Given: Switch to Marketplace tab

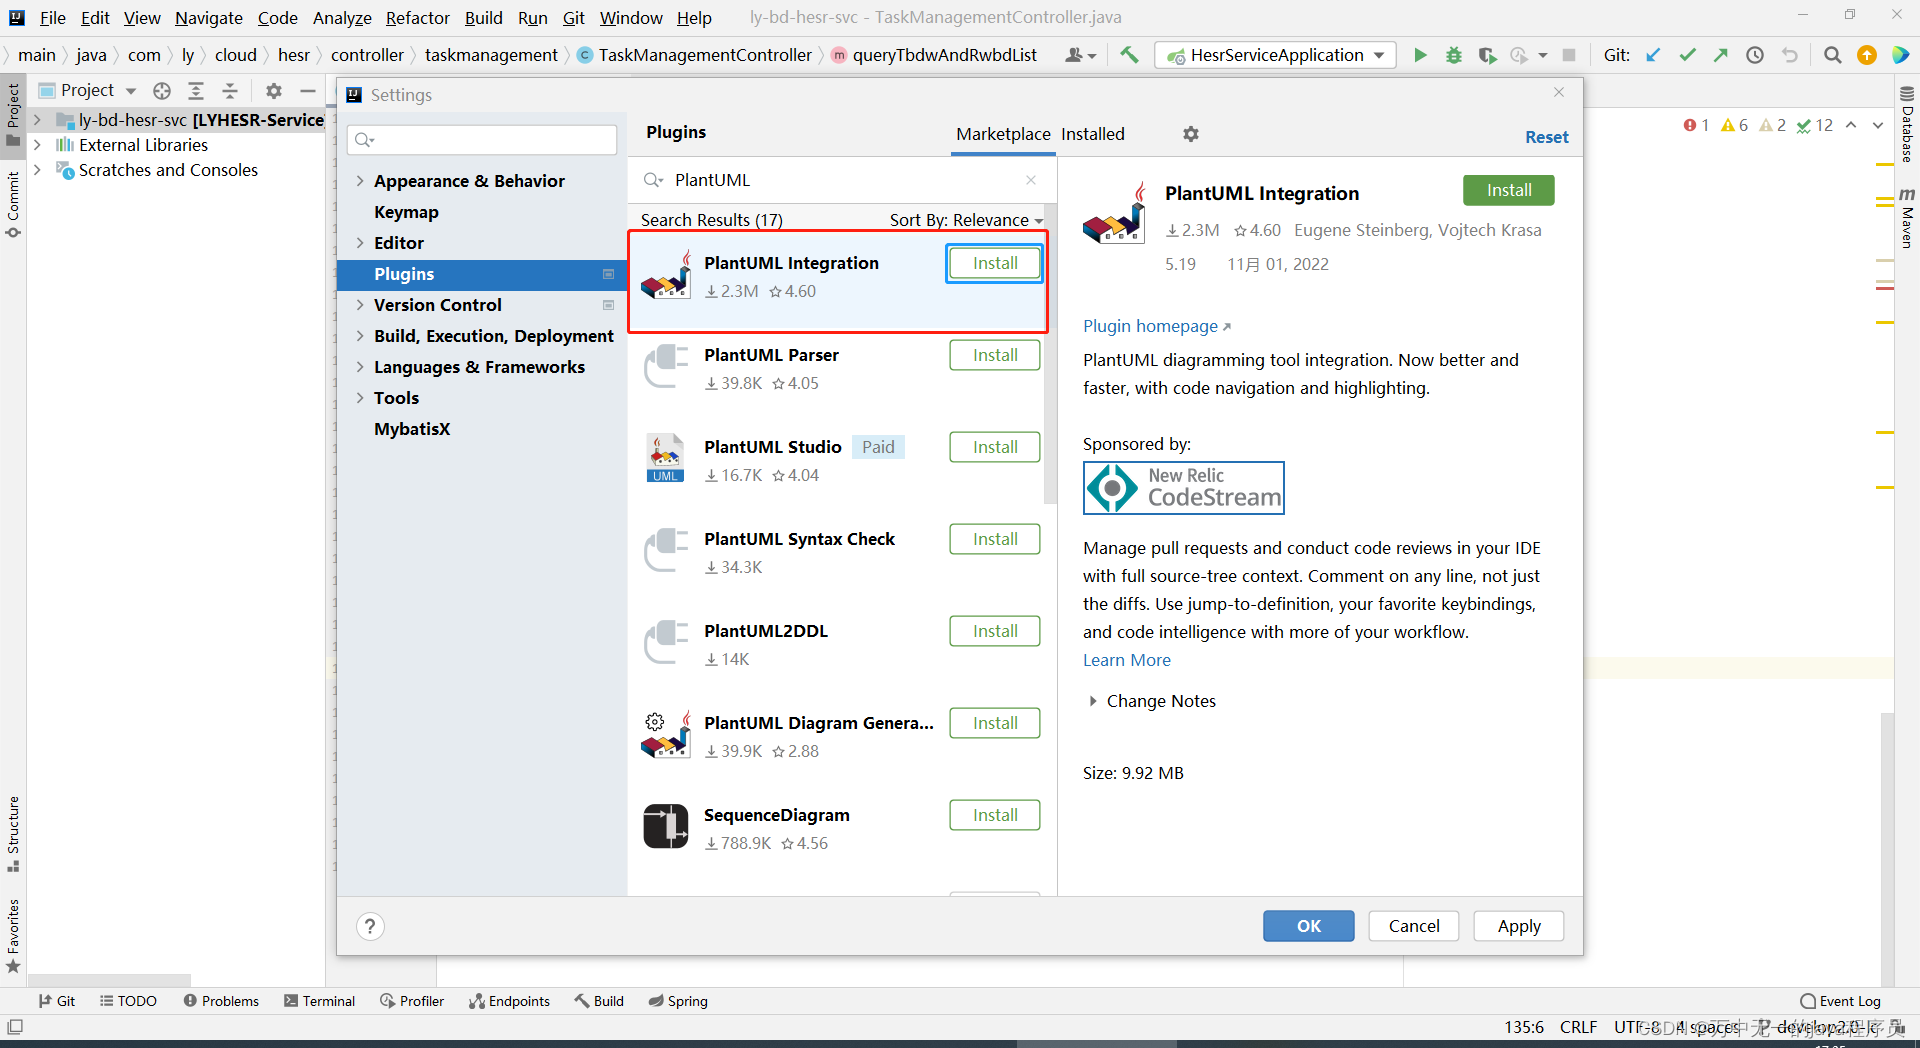Looking at the screenshot, I should coord(1003,134).
